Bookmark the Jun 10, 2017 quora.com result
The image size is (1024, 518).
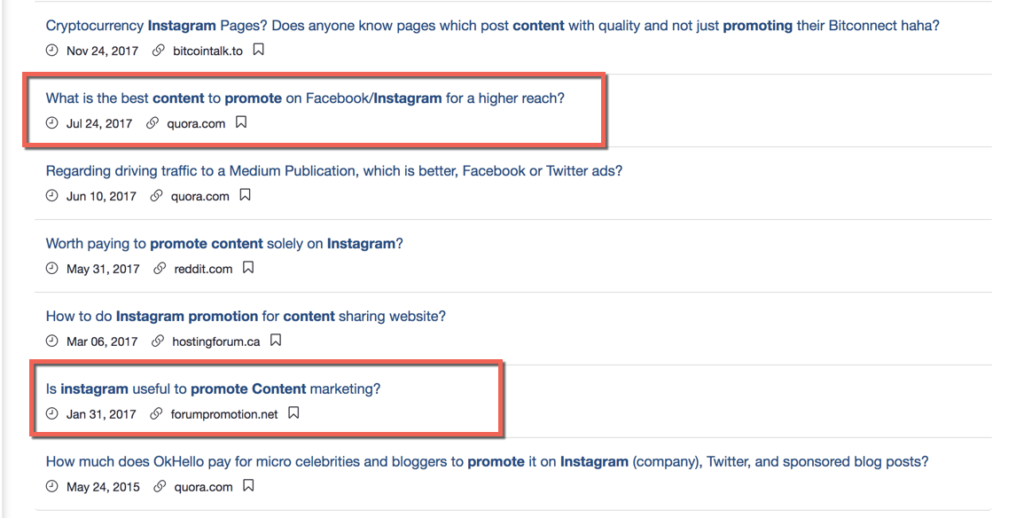point(245,195)
